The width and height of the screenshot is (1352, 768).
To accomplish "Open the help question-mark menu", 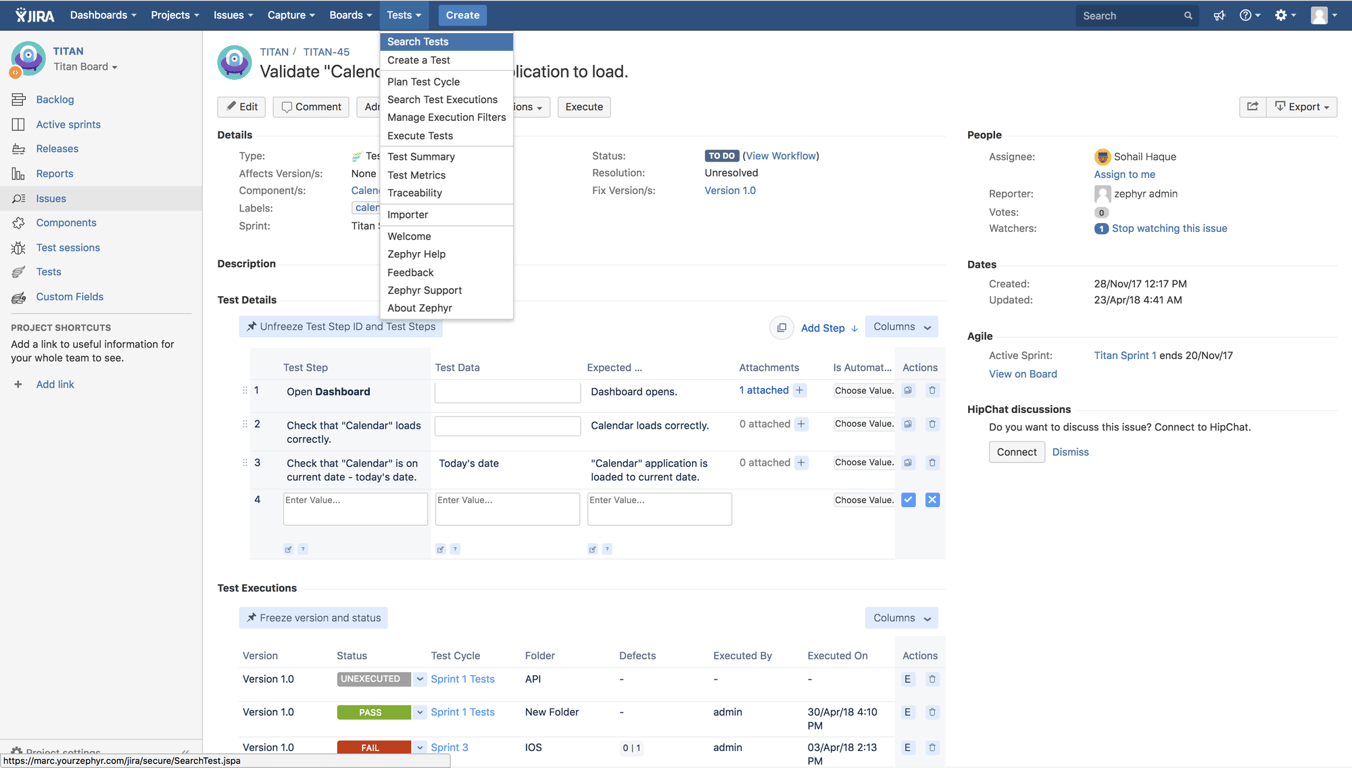I will click(1249, 16).
